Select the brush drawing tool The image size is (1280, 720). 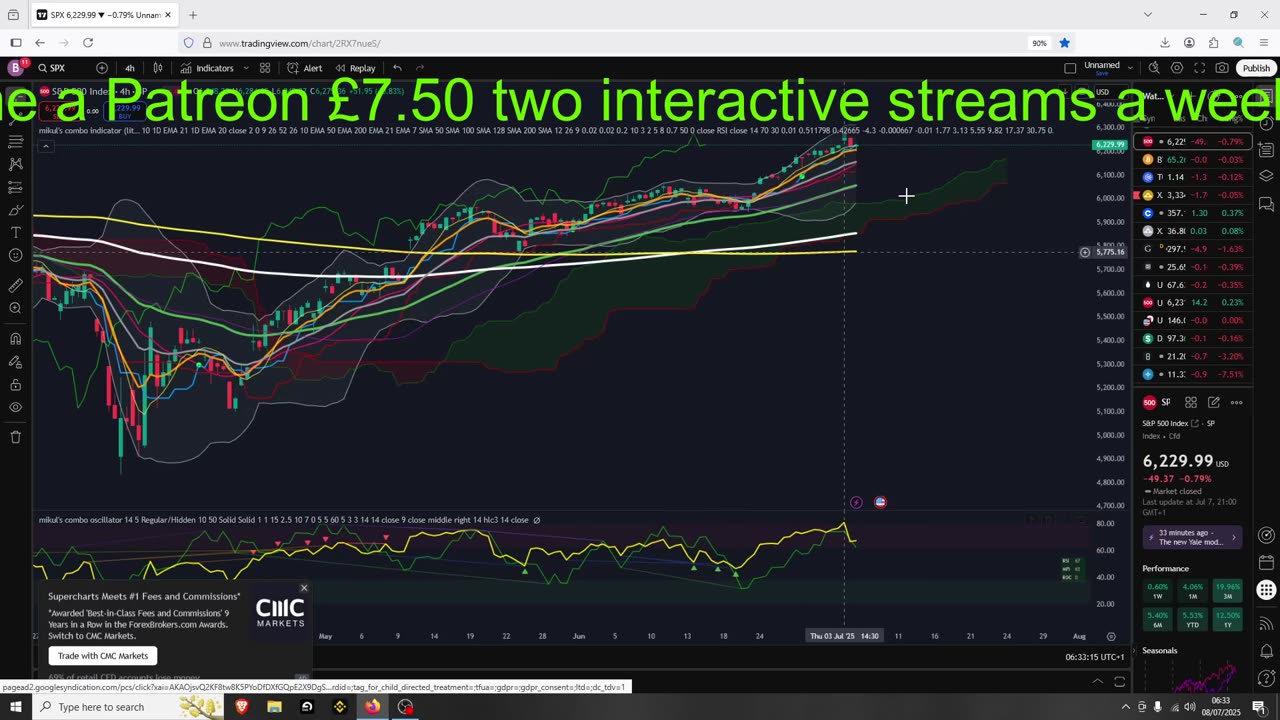tap(15, 210)
